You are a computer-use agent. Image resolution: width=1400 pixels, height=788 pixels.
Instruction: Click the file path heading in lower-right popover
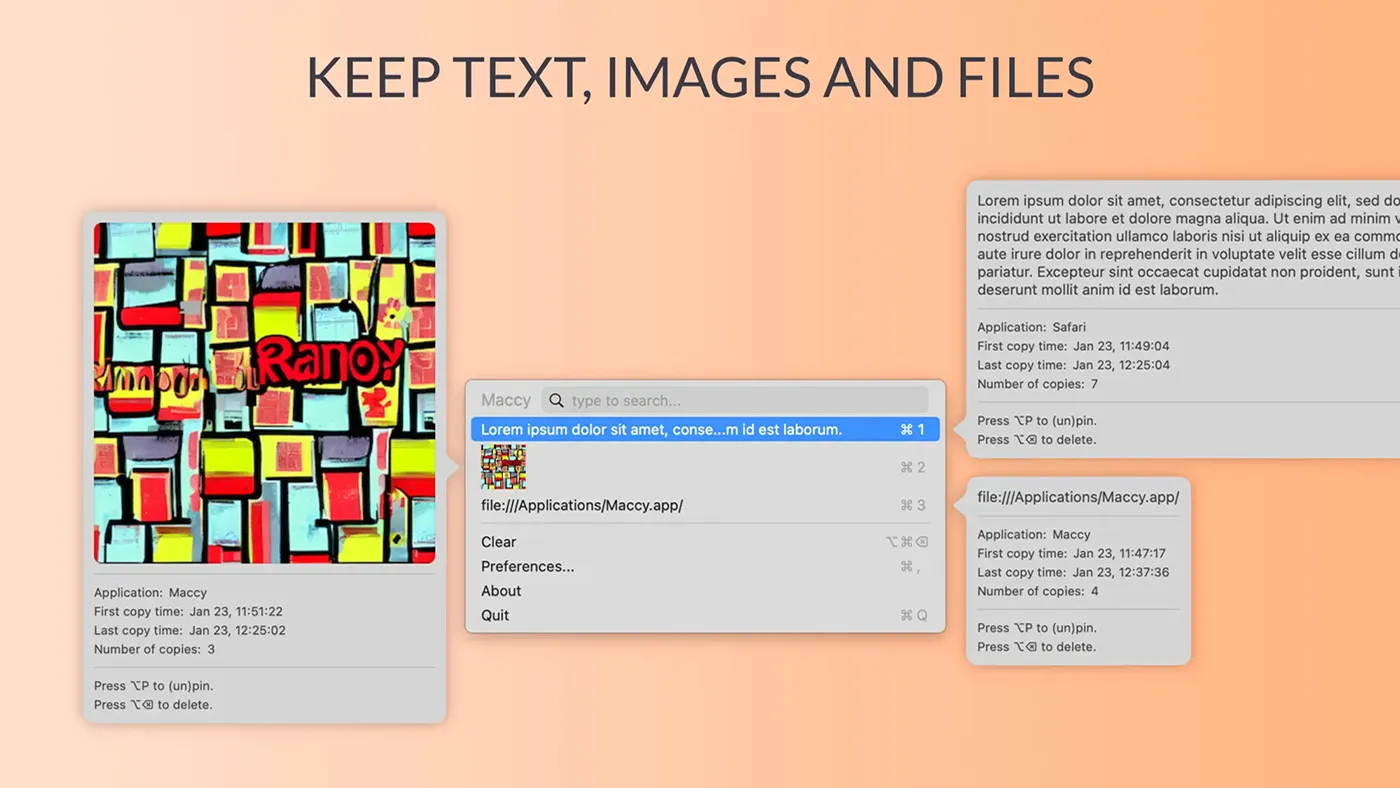[1078, 497]
